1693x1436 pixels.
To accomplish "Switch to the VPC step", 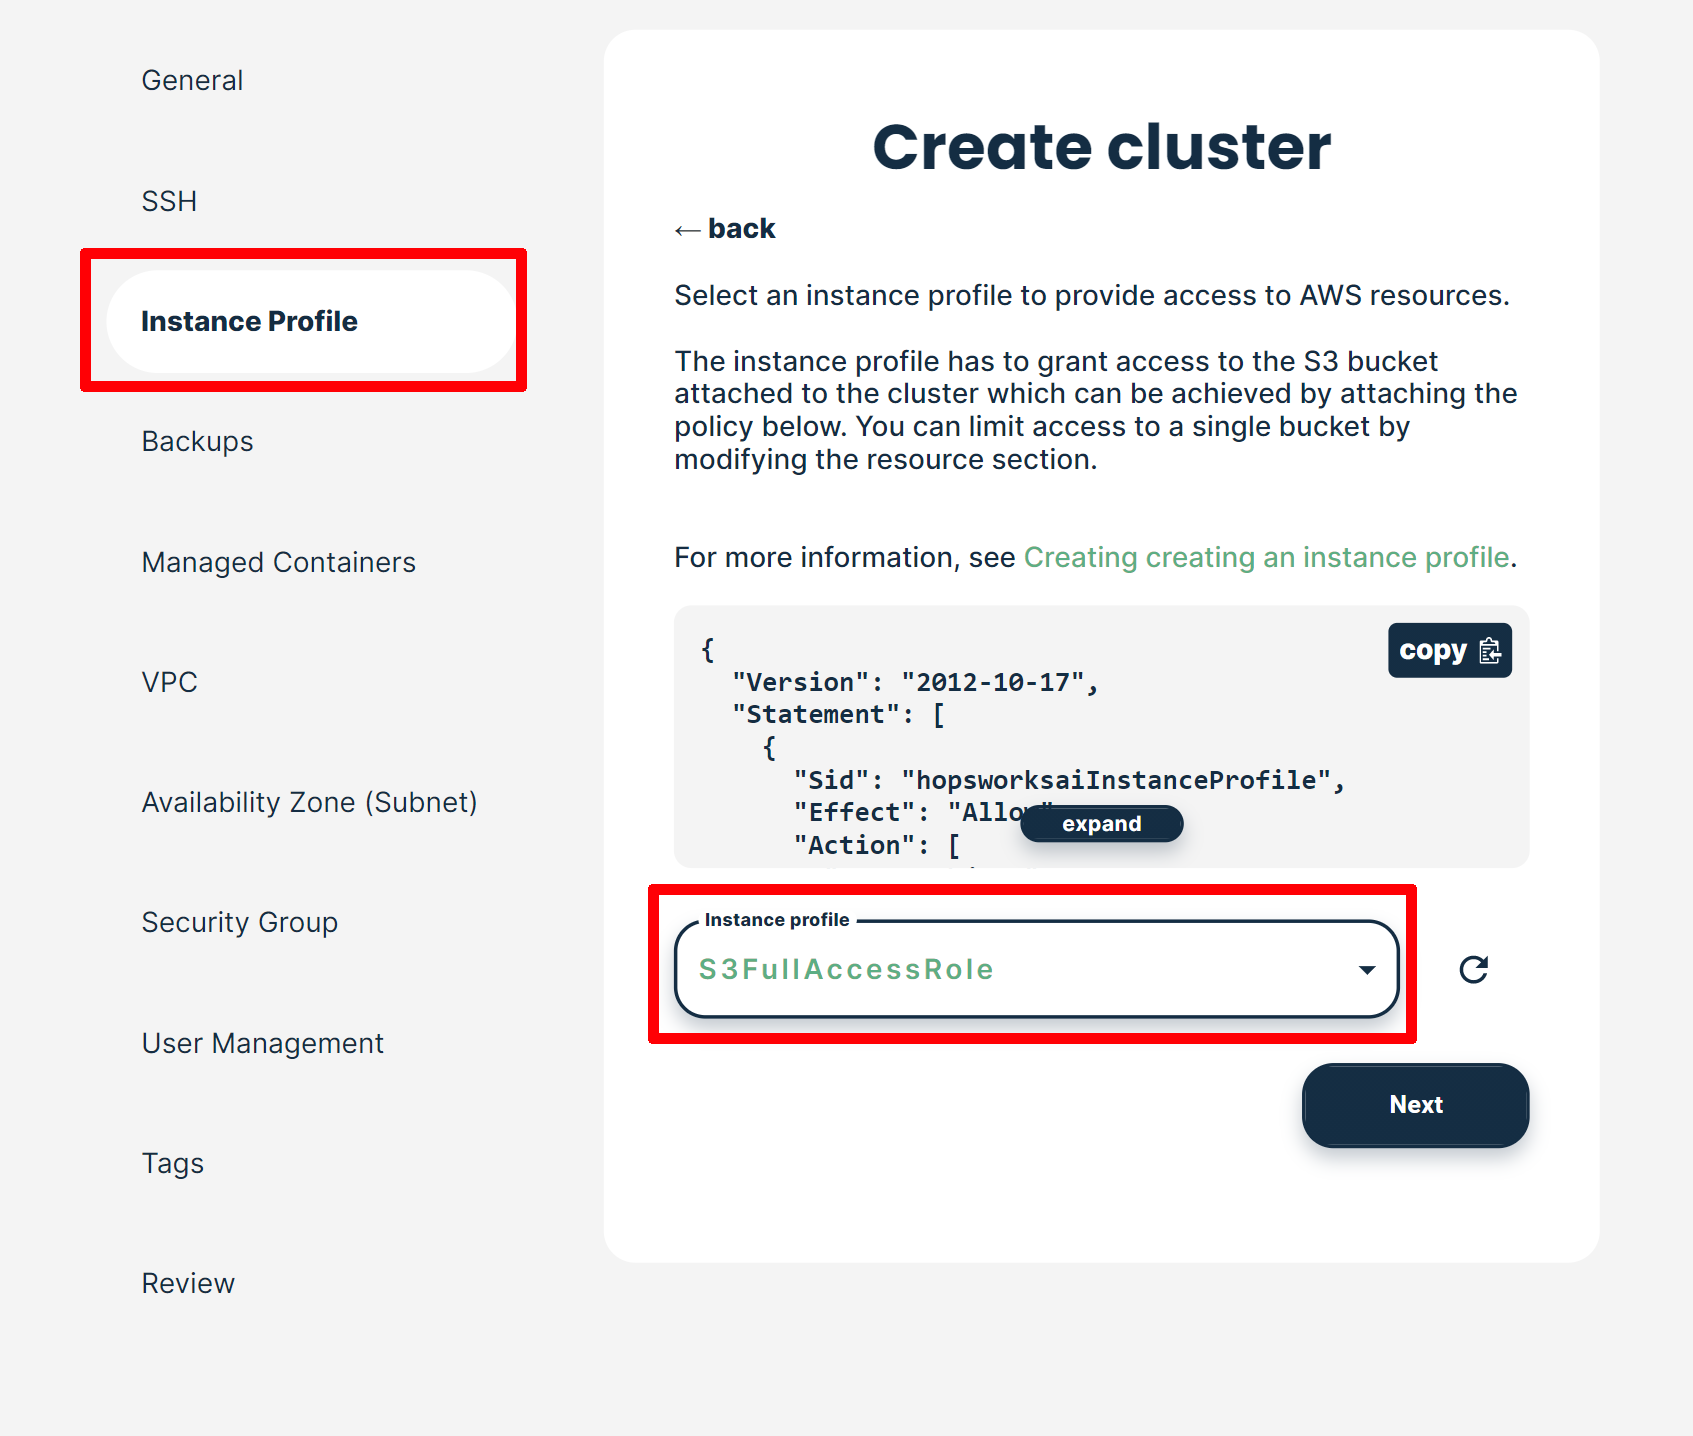I will pos(169,682).
